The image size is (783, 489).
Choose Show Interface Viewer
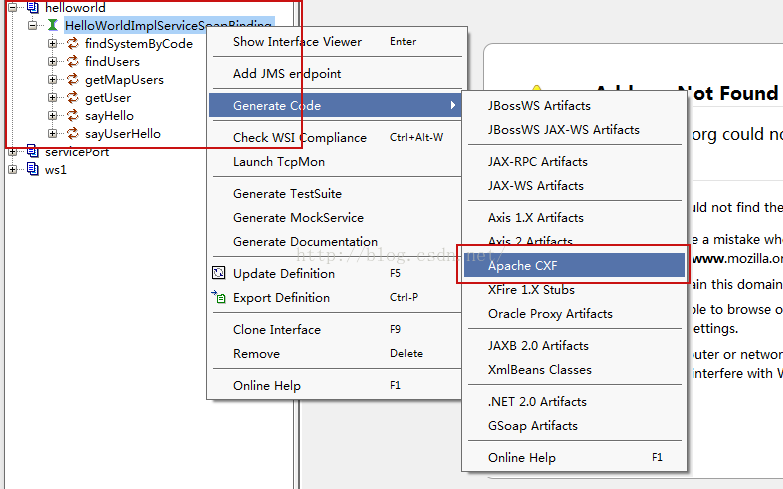[335, 41]
